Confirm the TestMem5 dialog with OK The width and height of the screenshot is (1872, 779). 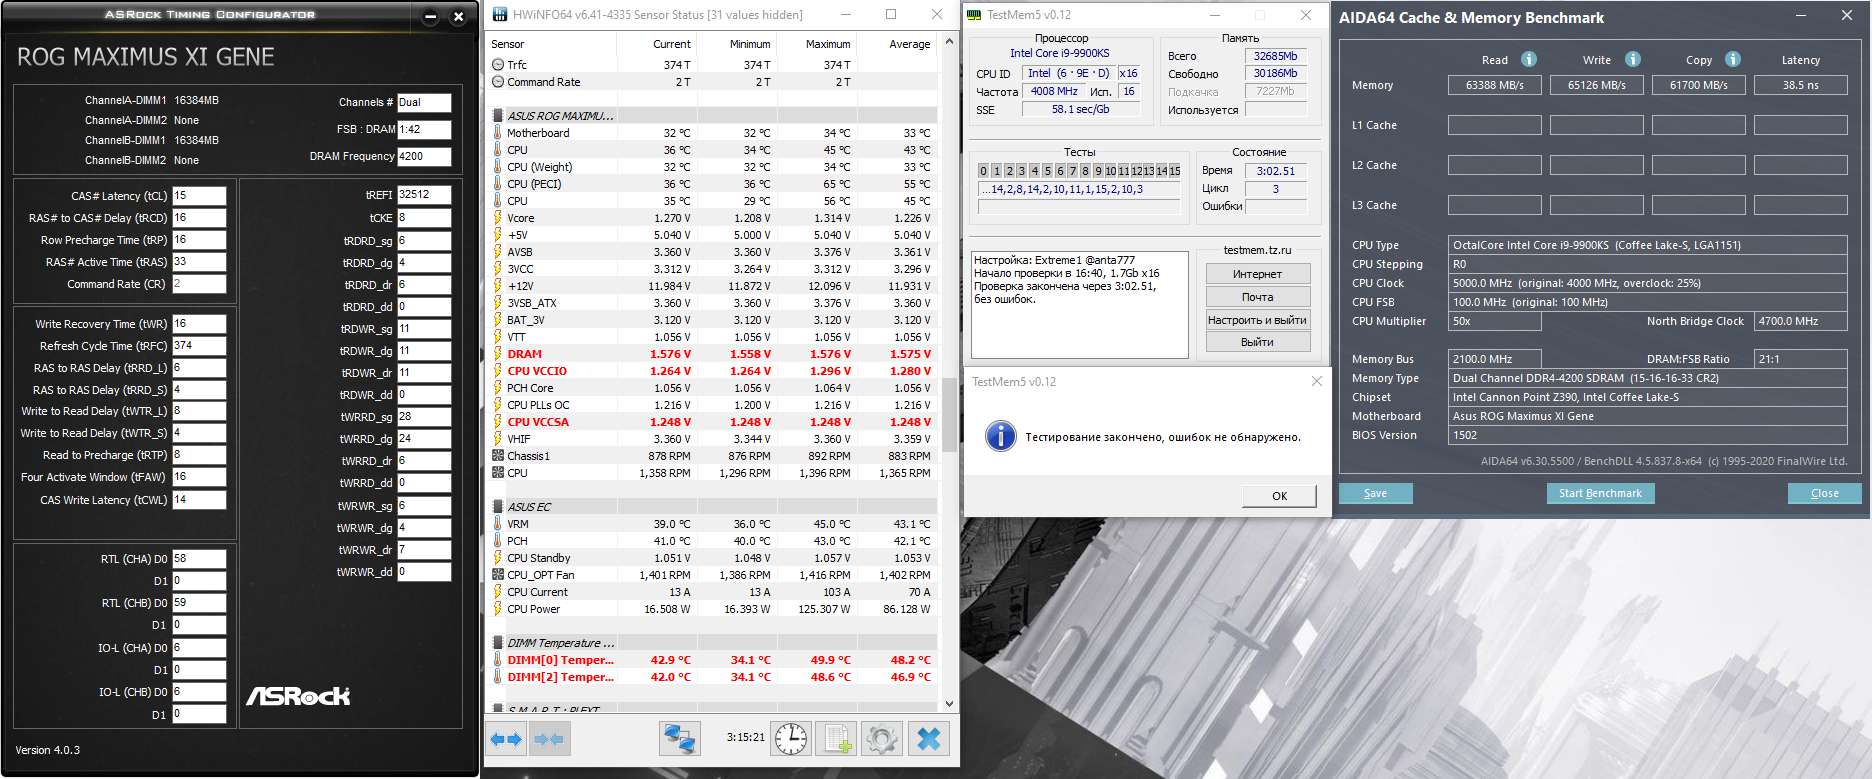pyautogui.click(x=1280, y=496)
